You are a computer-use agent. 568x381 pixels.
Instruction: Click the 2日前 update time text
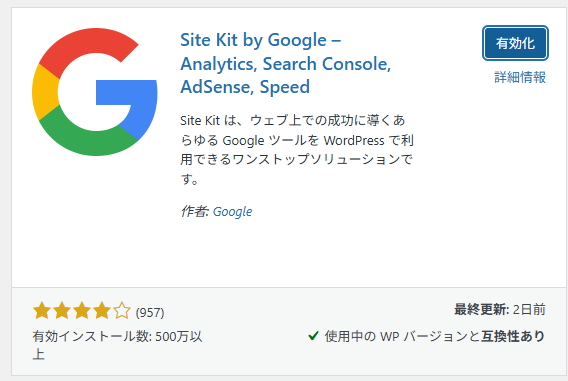[529, 310]
